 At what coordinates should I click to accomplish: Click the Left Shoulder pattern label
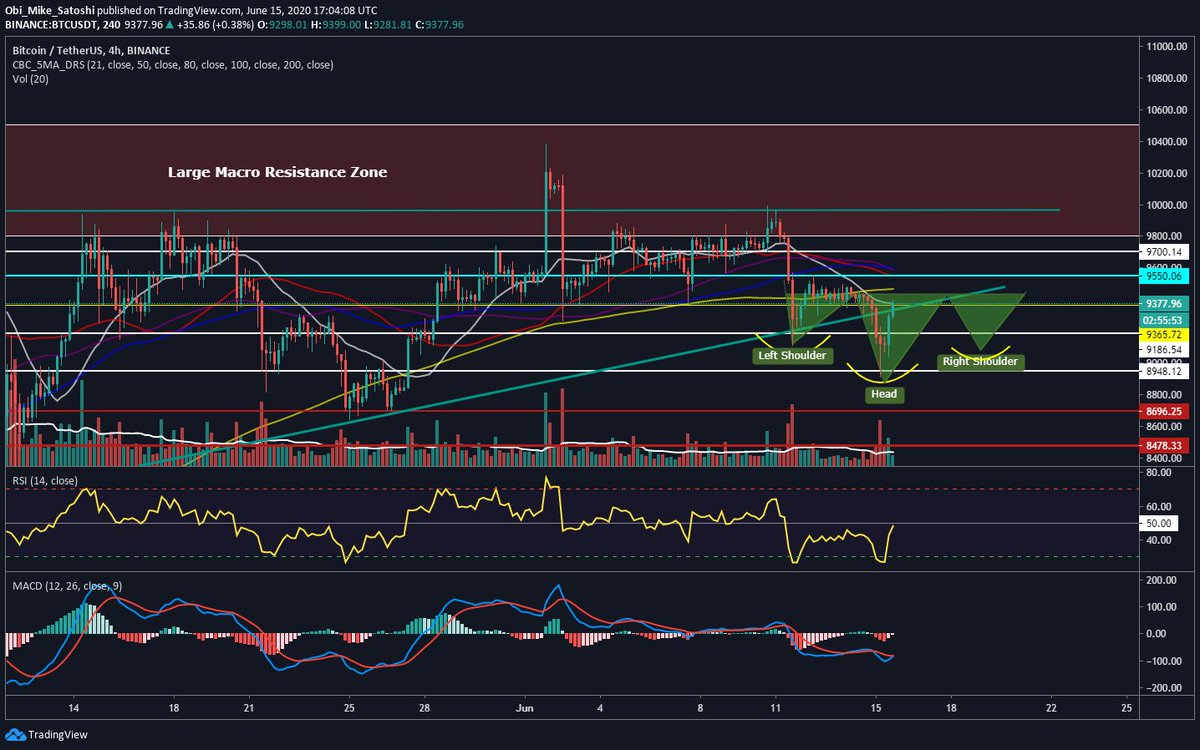tap(791, 356)
